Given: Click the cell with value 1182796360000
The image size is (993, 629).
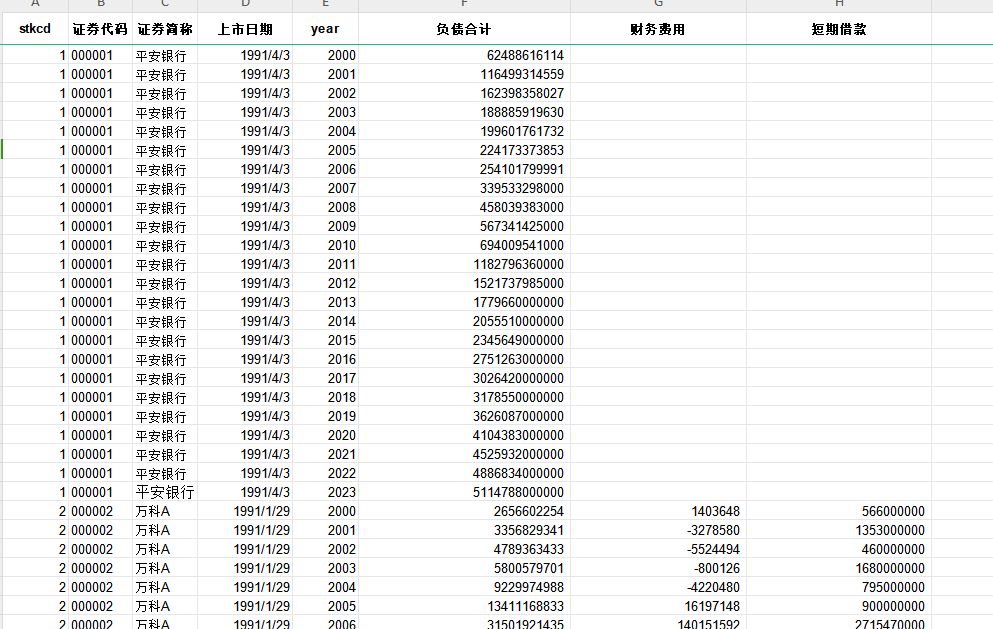Looking at the screenshot, I should pyautogui.click(x=464, y=264).
